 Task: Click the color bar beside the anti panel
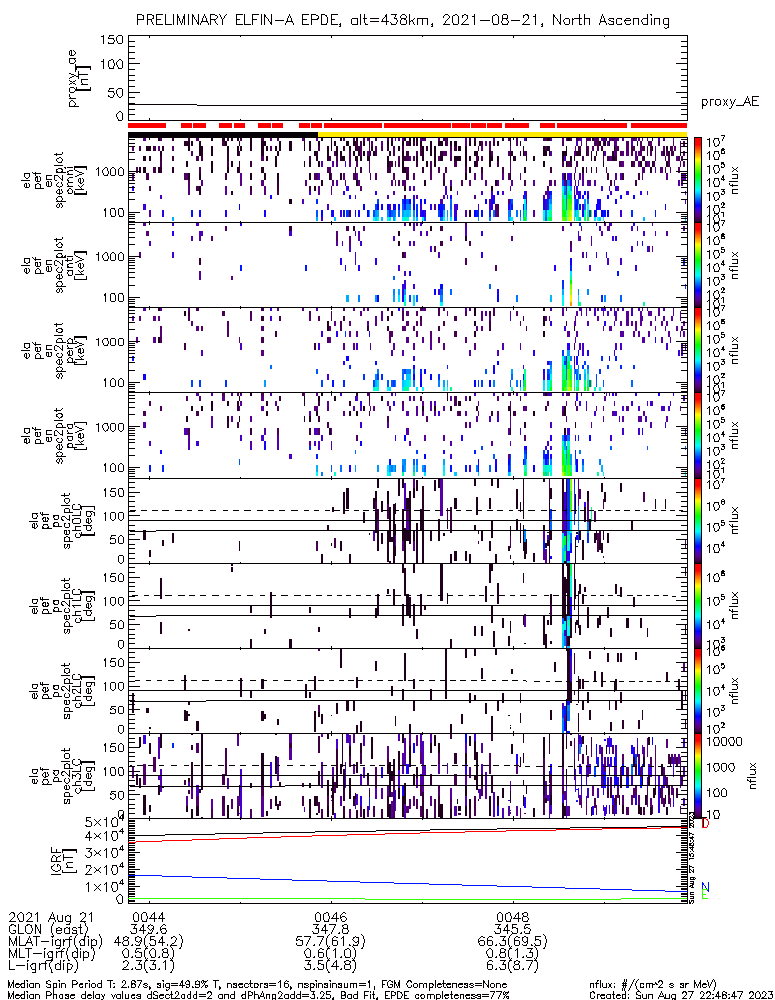698,265
